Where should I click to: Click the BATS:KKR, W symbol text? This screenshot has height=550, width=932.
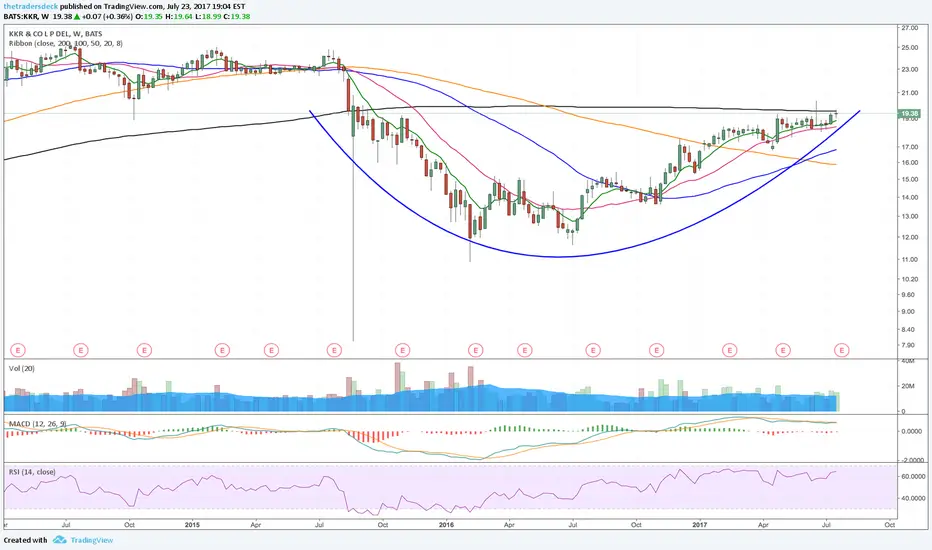tap(26, 17)
